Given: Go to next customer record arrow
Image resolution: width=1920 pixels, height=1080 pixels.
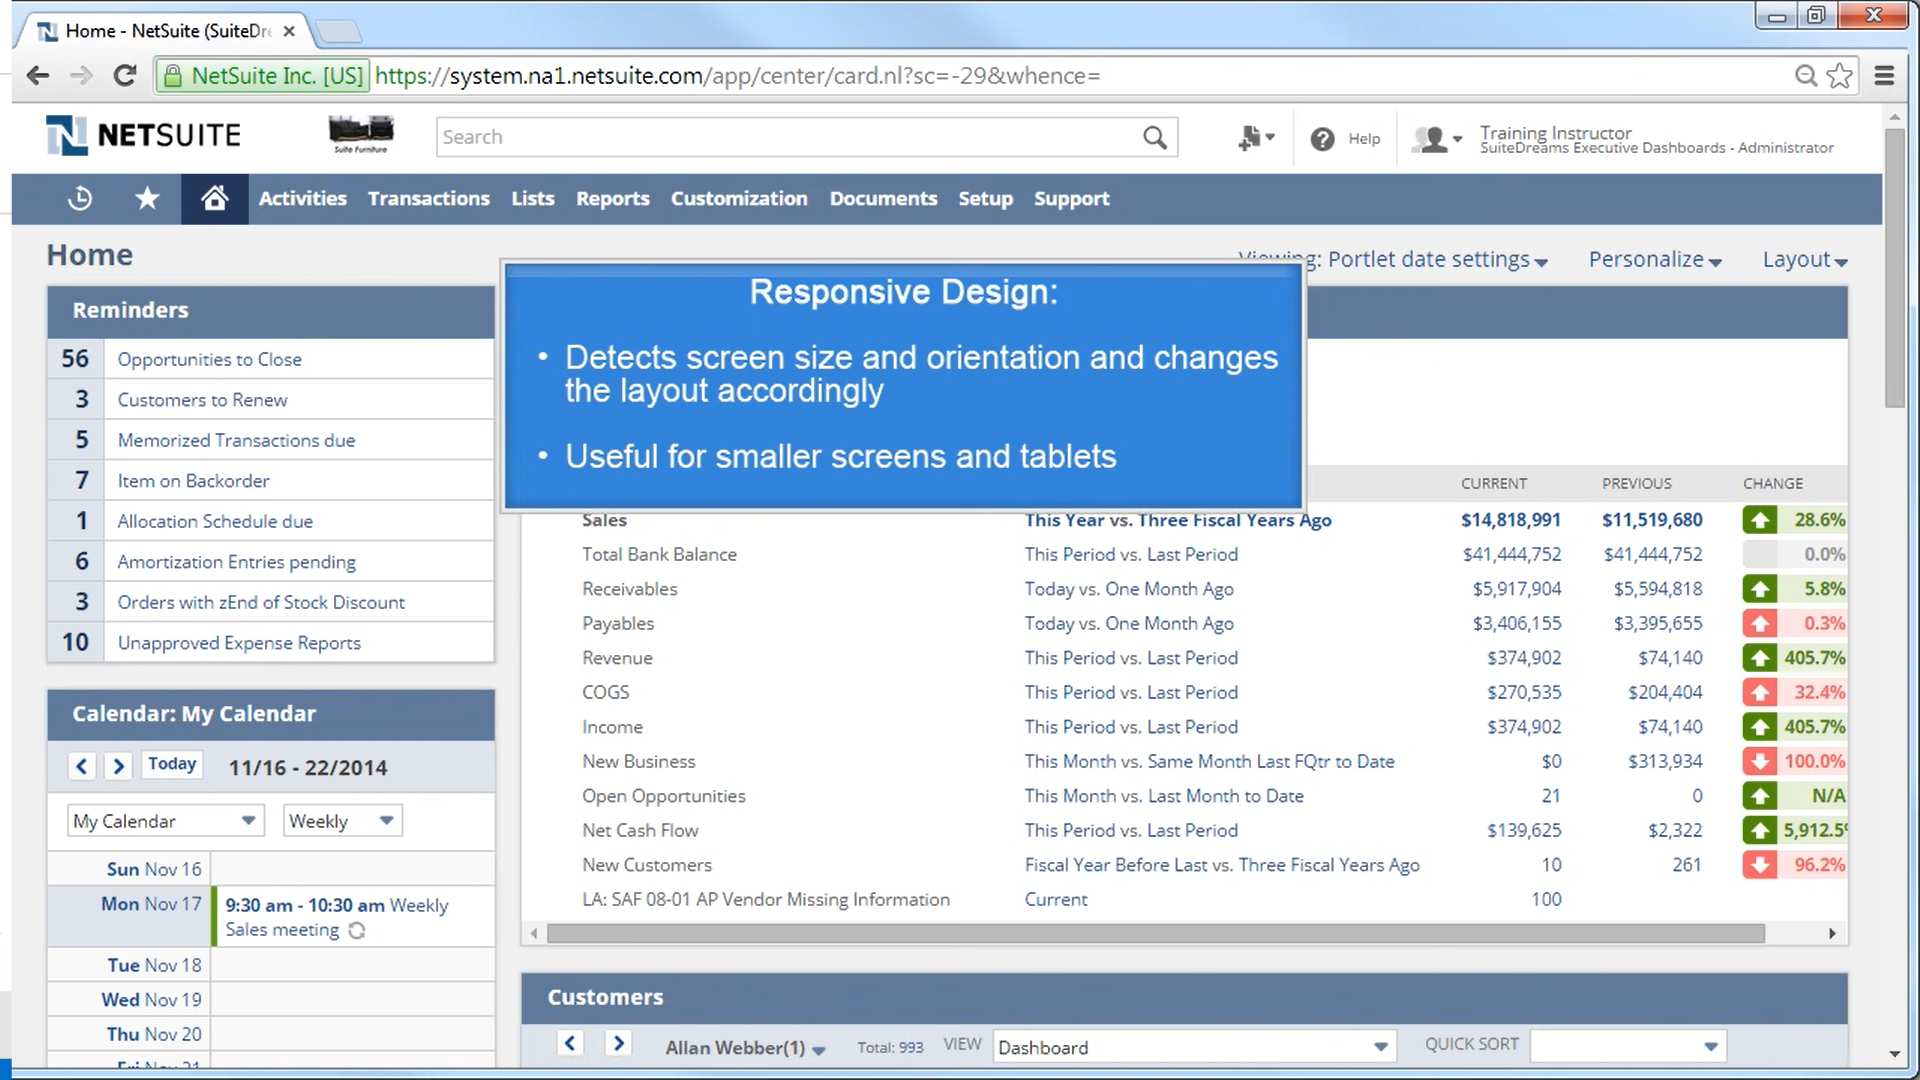Looking at the screenshot, I should [619, 1043].
